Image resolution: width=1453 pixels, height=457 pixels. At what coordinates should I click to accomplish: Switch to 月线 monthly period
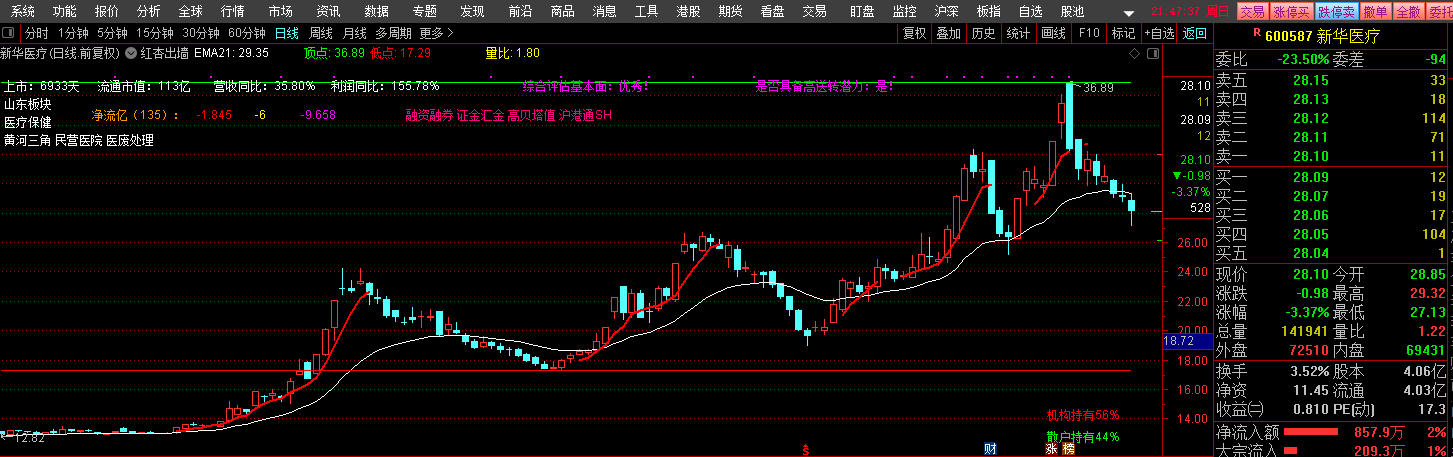[354, 33]
